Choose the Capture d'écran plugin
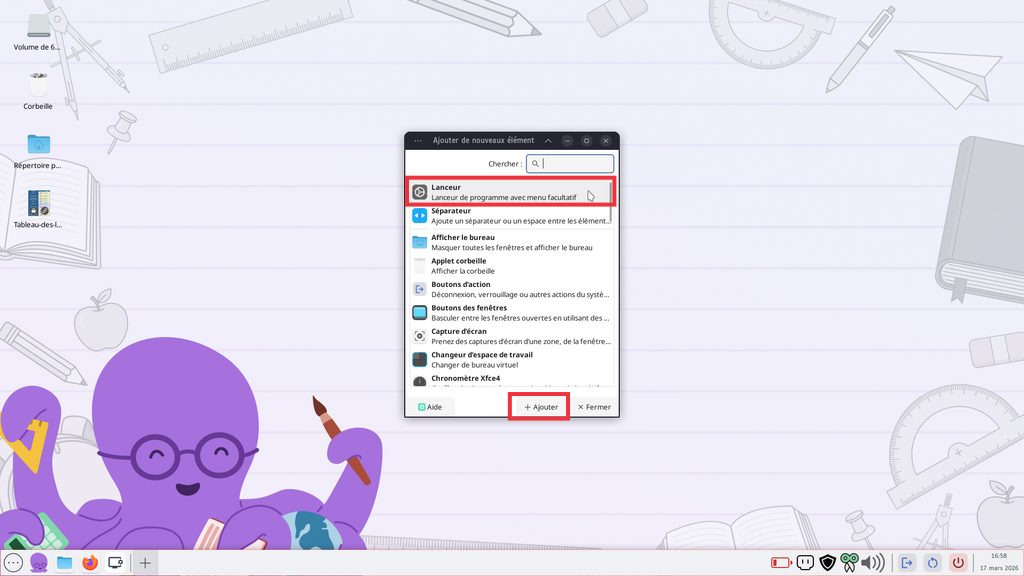Screen dimensions: 1024x576 pos(510,336)
